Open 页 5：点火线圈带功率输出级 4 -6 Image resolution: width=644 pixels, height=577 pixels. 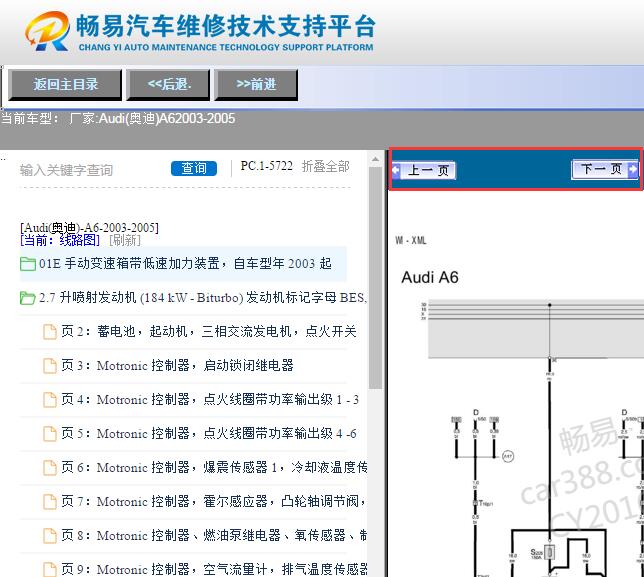(209, 434)
